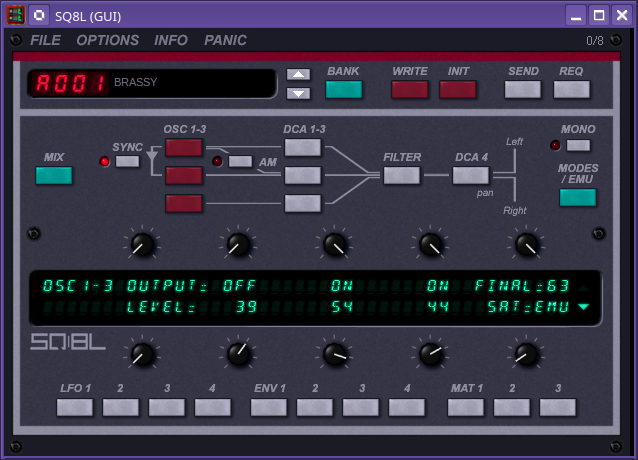Click the teal BANK button
This screenshot has width=638, height=460.
(344, 90)
